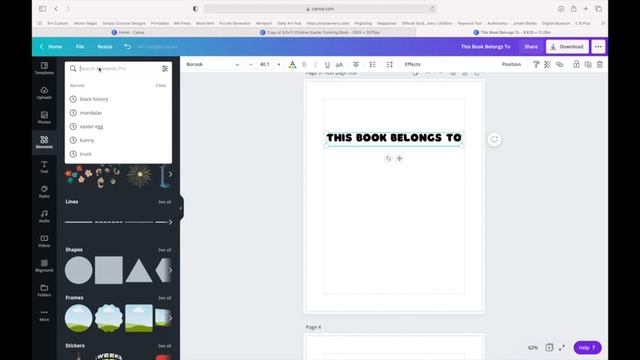The height and width of the screenshot is (360, 640).
Task: Open the File menu
Action: coord(80,47)
